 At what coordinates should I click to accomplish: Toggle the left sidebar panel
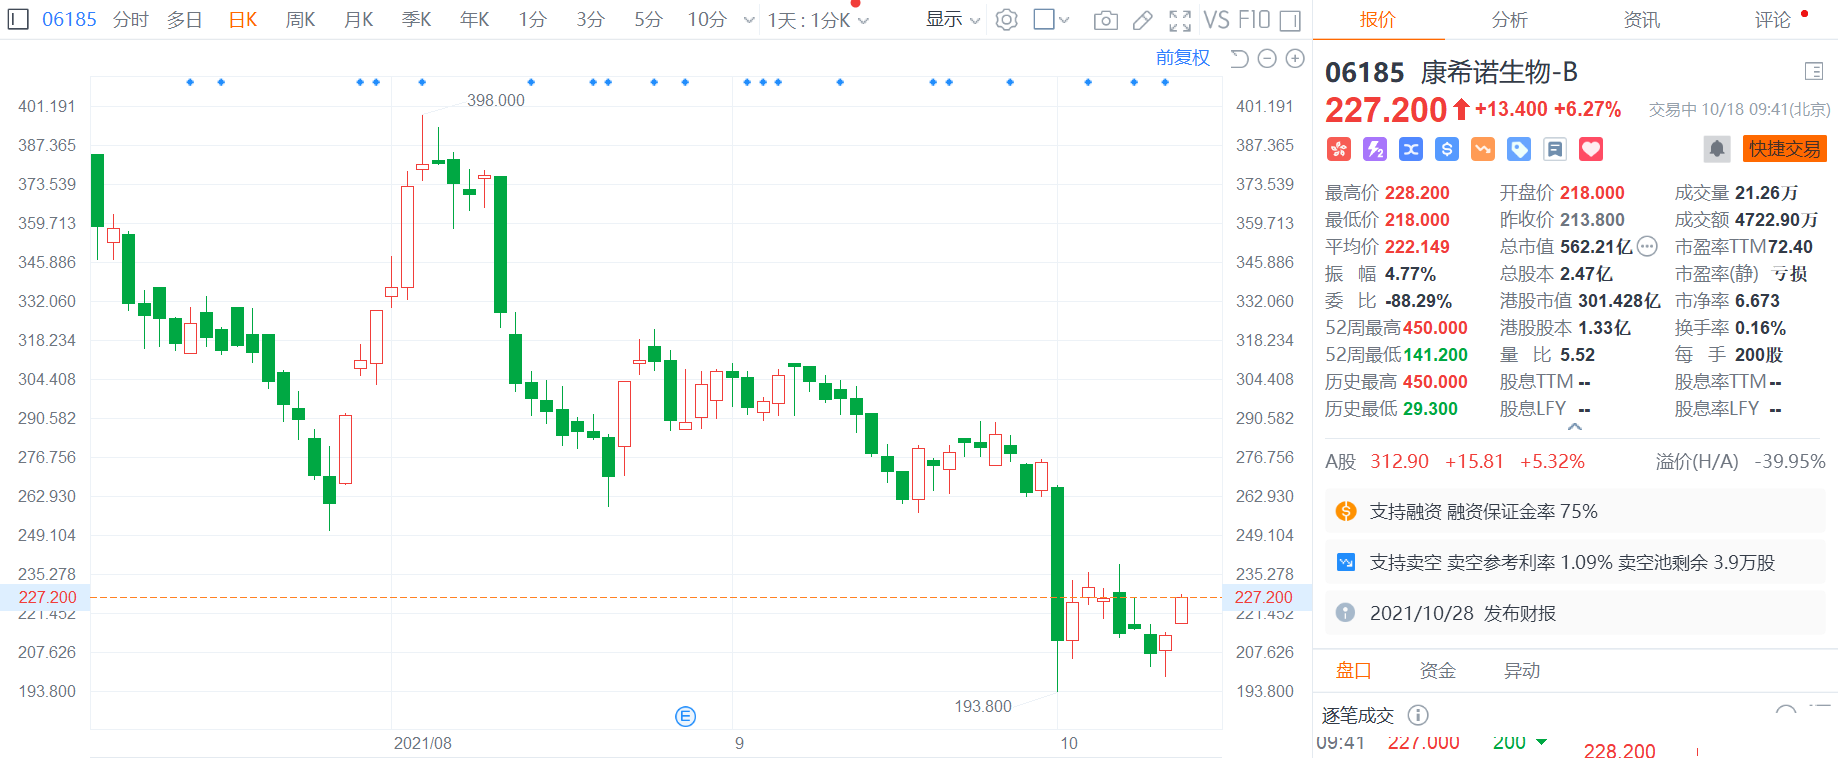pos(18,19)
